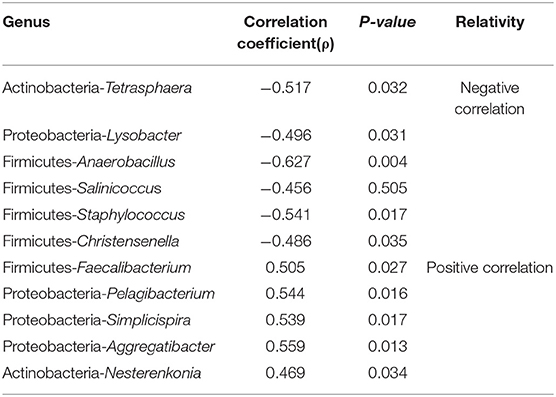556x397 pixels.
Task: Click the Actinobacteria-Tetrasphaera row label
Action: 97,88
